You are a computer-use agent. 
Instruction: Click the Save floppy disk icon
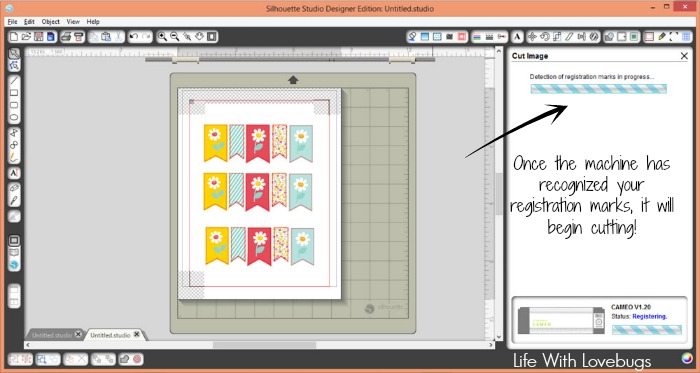pos(38,37)
